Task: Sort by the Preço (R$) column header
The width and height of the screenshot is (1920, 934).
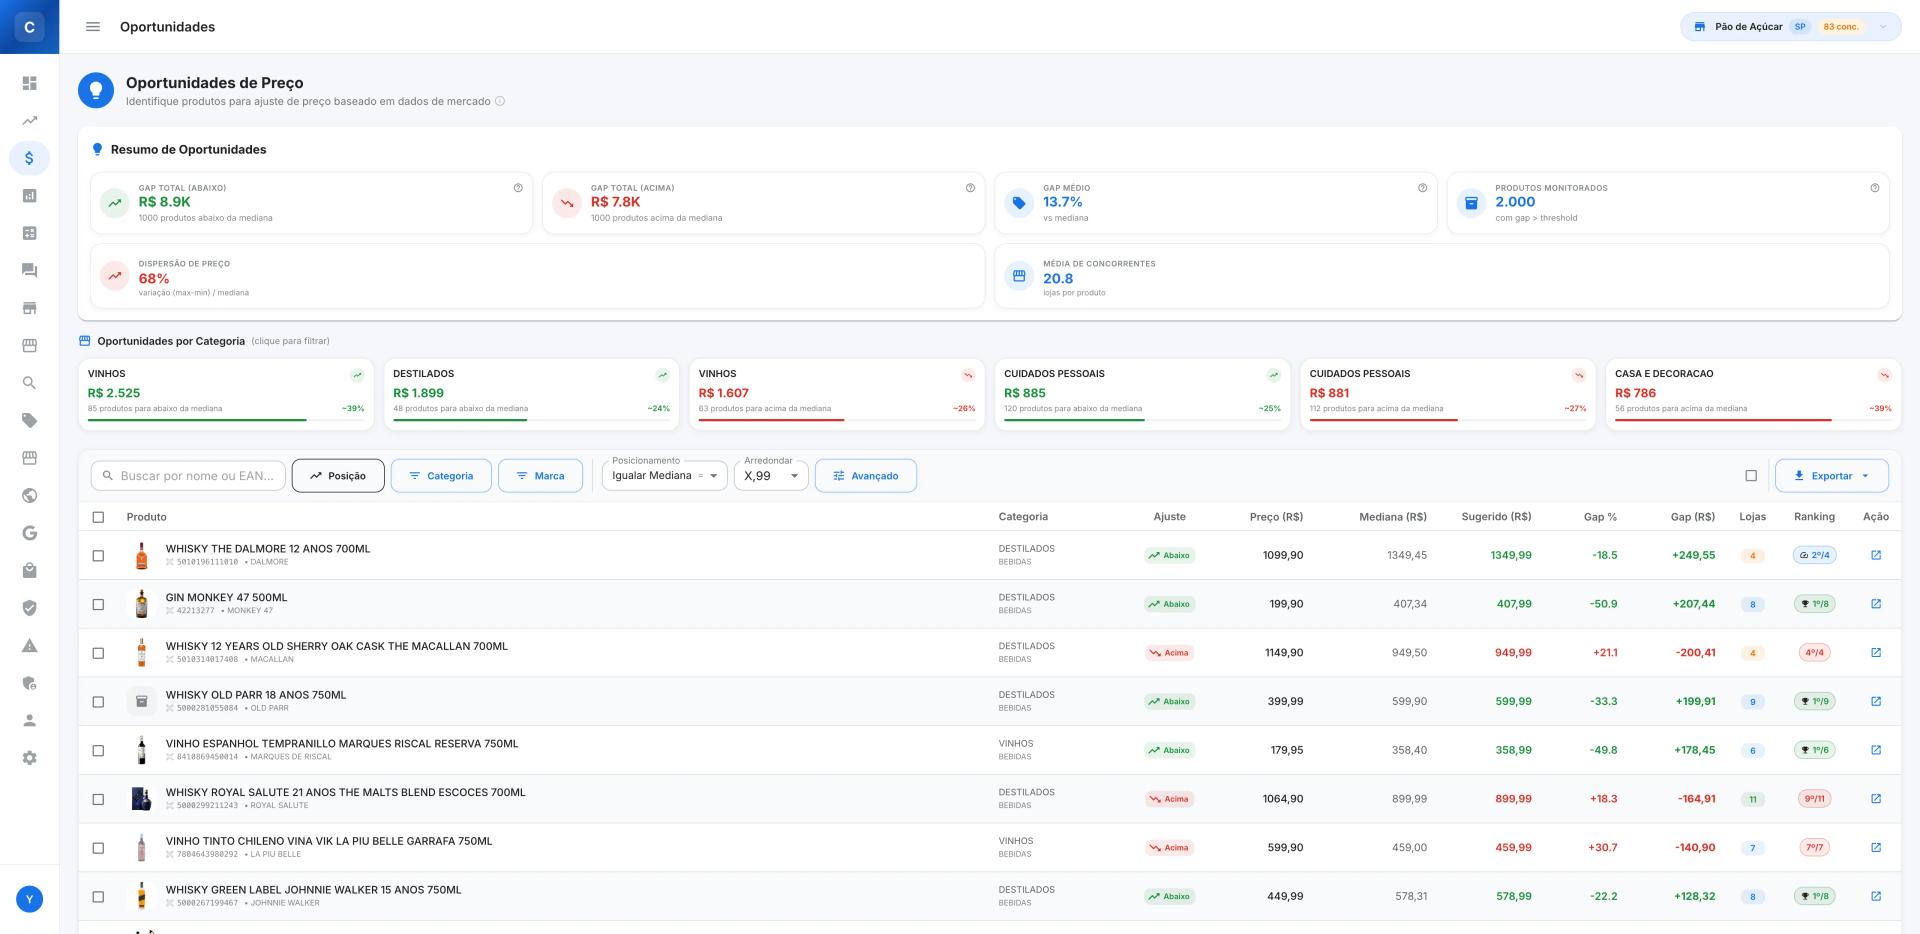Action: coord(1276,517)
